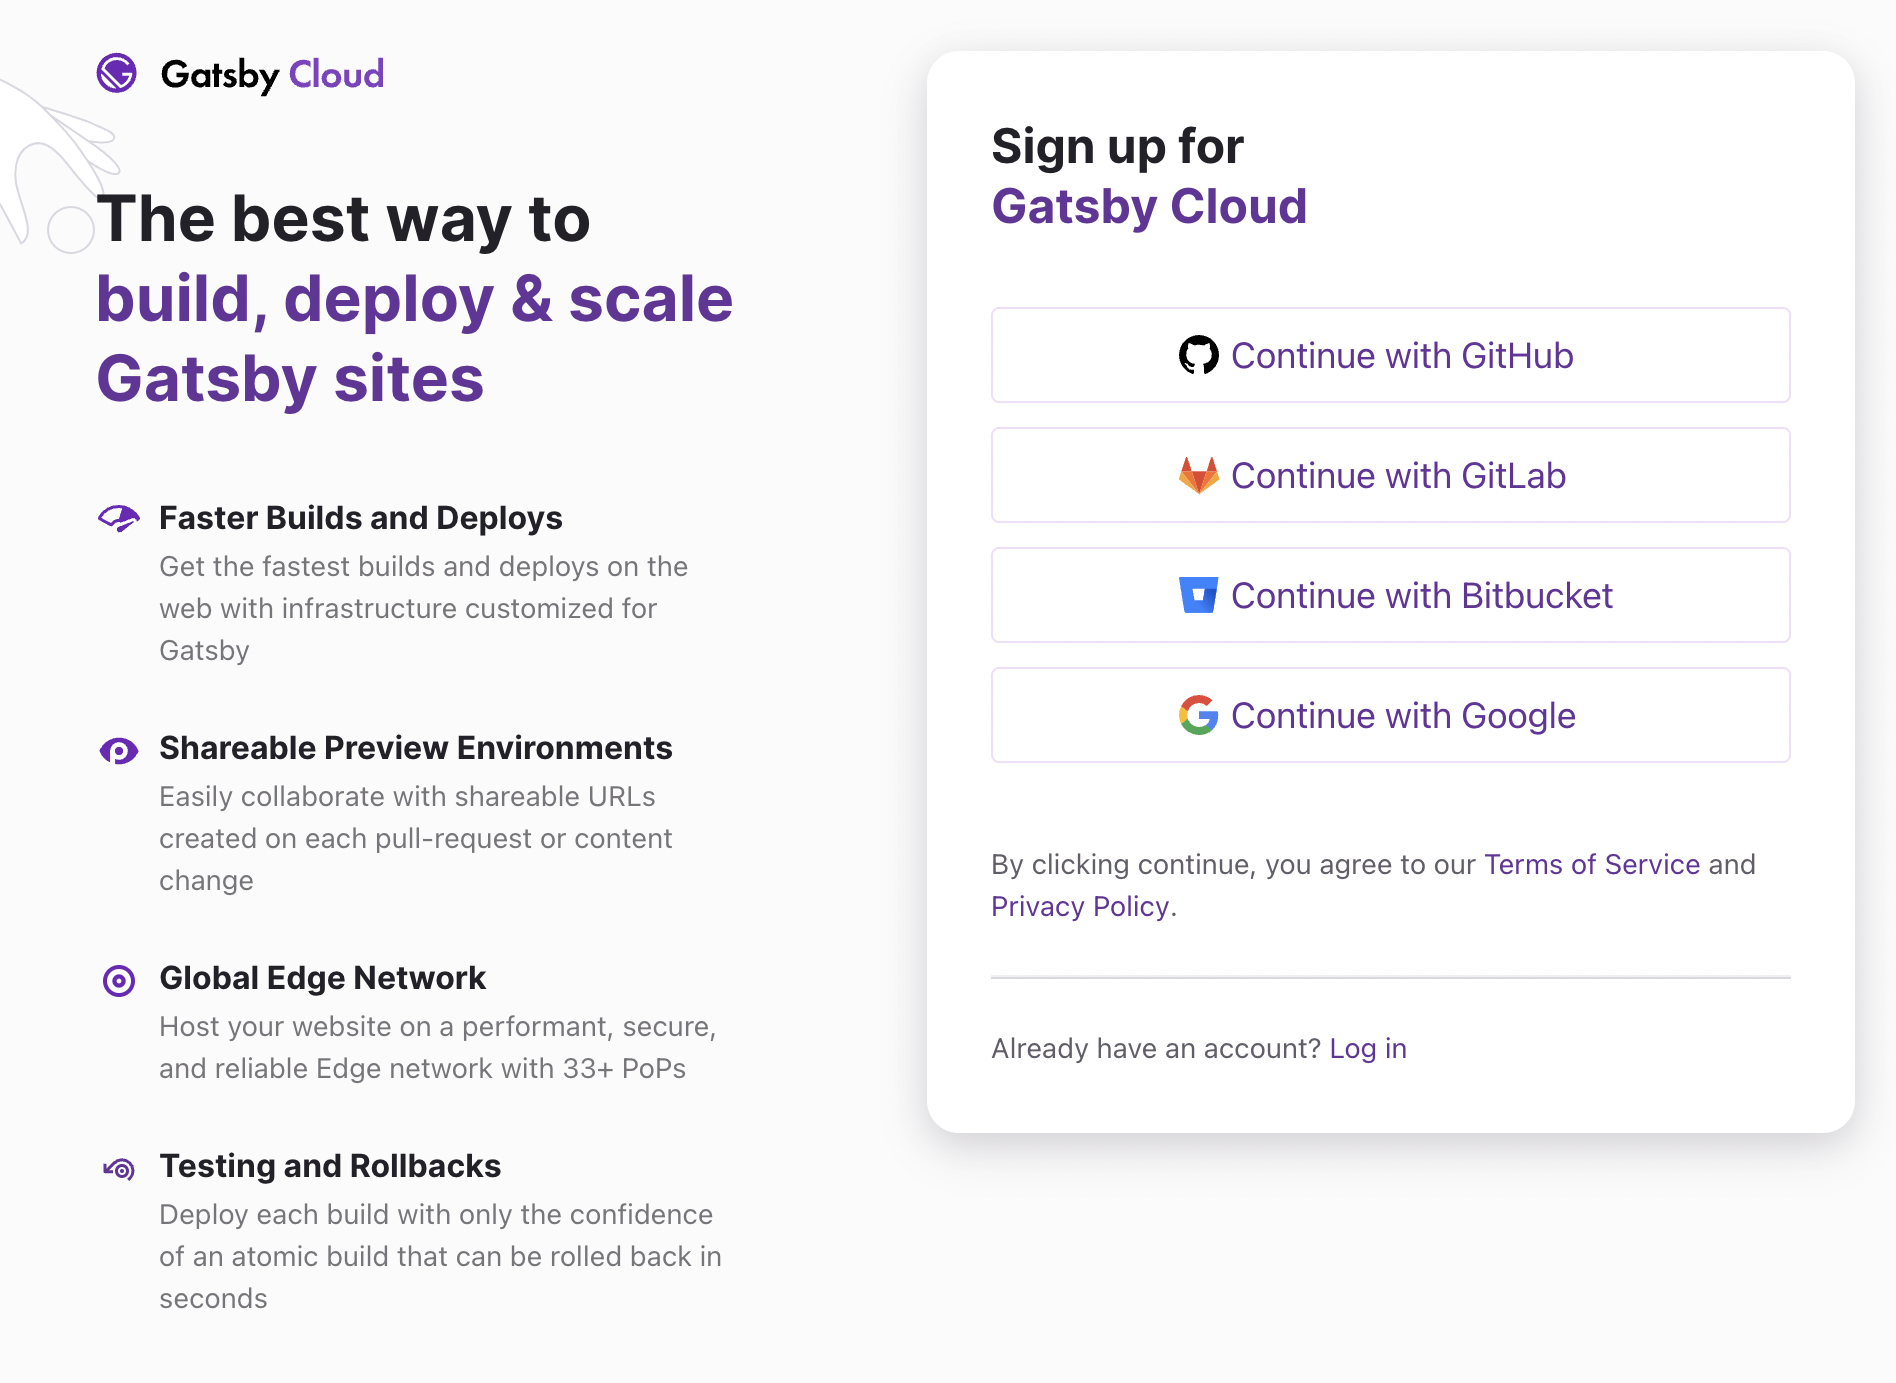
Task: Click the GitLab fox icon
Action: 1198,475
